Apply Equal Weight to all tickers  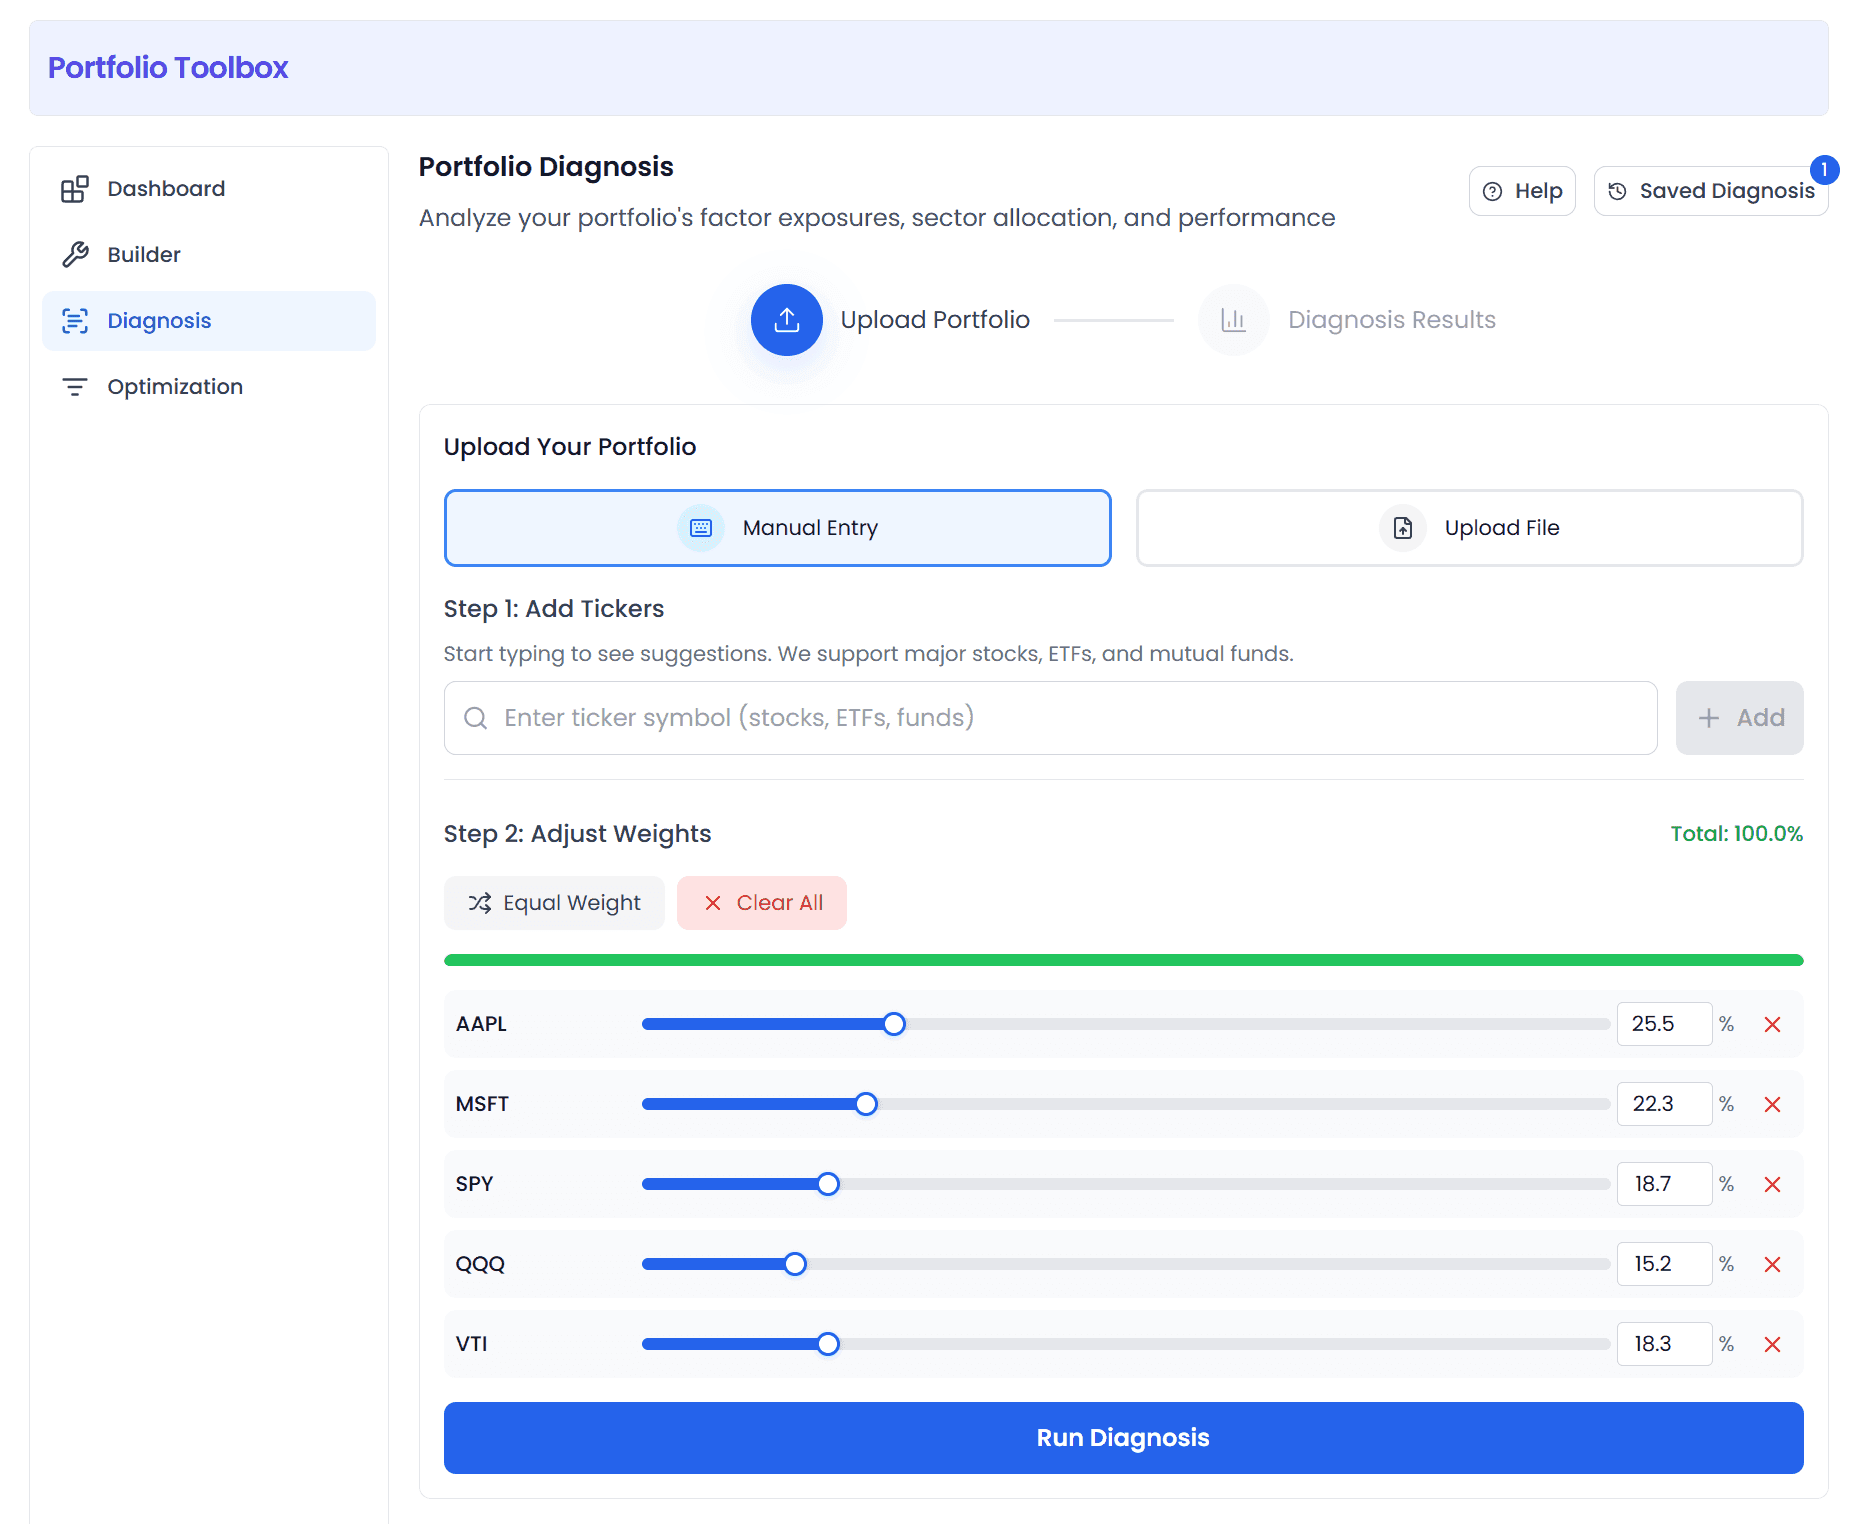point(554,903)
